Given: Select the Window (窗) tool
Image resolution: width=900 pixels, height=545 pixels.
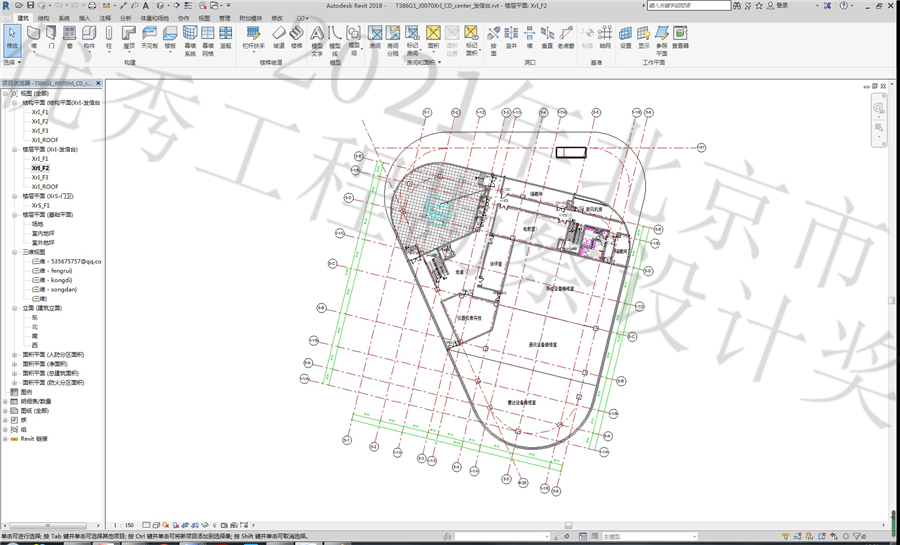Looking at the screenshot, I should [69, 37].
